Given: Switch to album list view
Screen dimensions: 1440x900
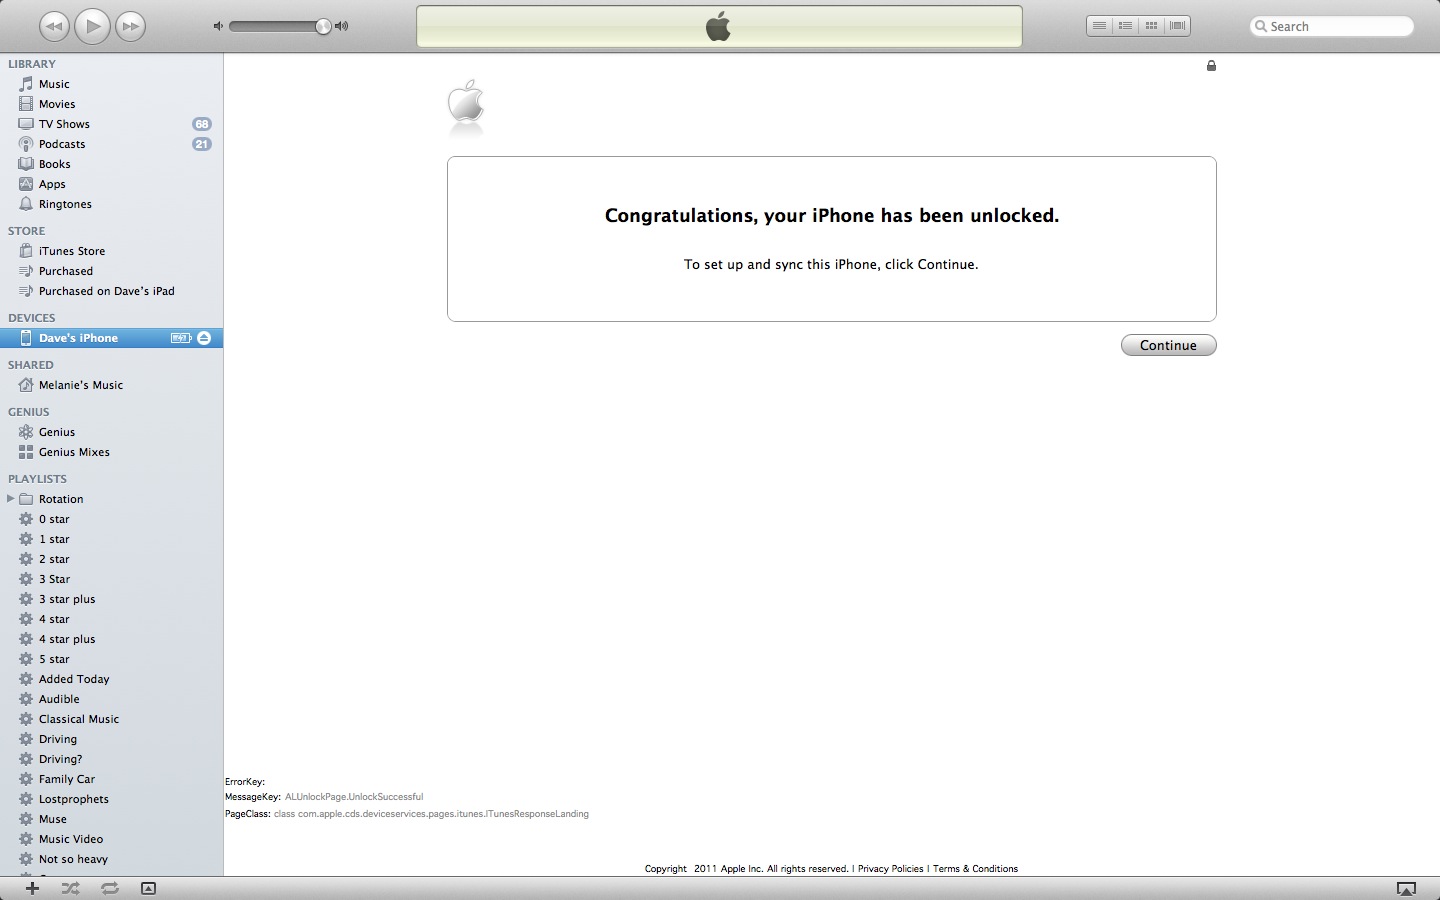Looking at the screenshot, I should click(1125, 26).
